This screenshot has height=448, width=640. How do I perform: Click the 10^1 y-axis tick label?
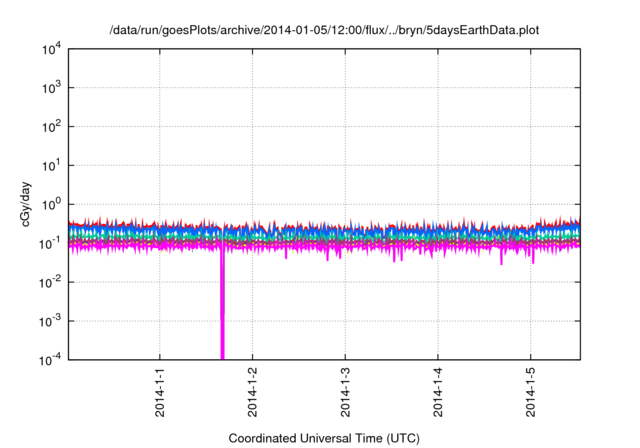click(51, 166)
